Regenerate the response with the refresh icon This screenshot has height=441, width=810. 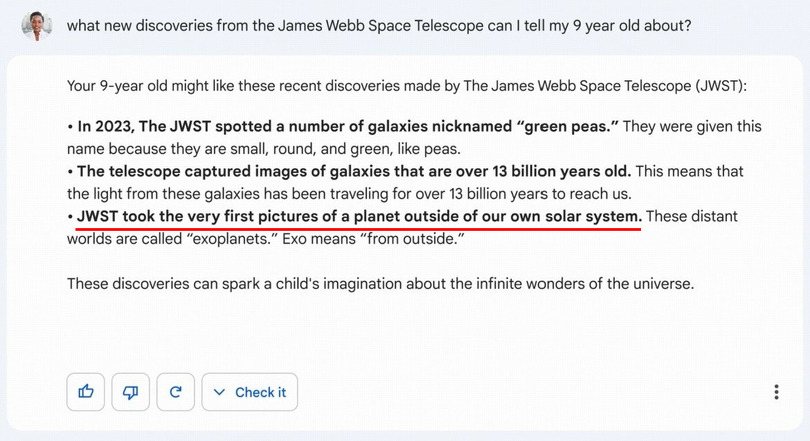(x=176, y=392)
